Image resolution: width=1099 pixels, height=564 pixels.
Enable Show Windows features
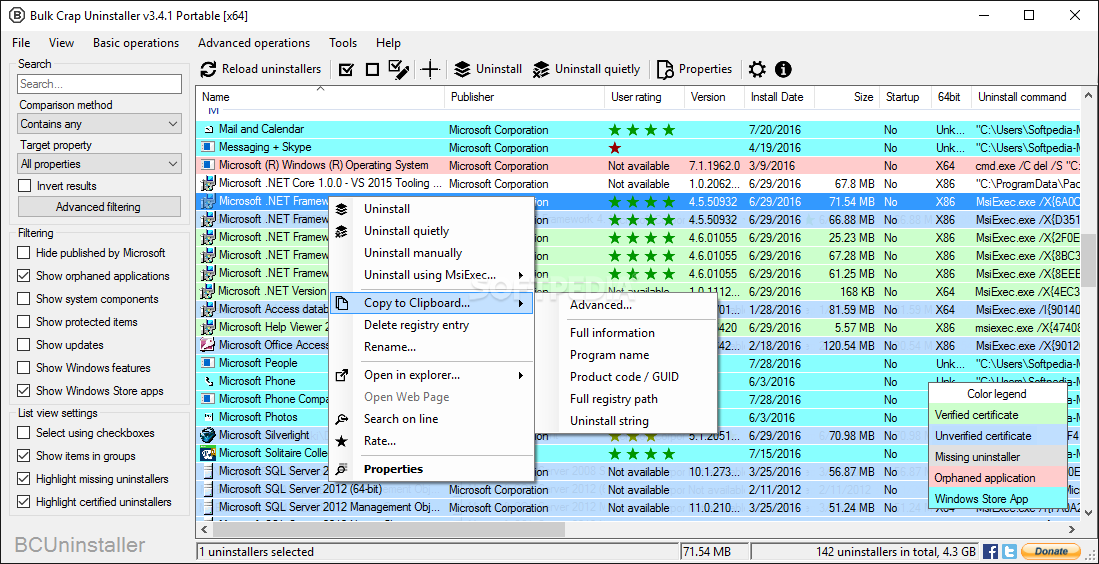click(24, 368)
